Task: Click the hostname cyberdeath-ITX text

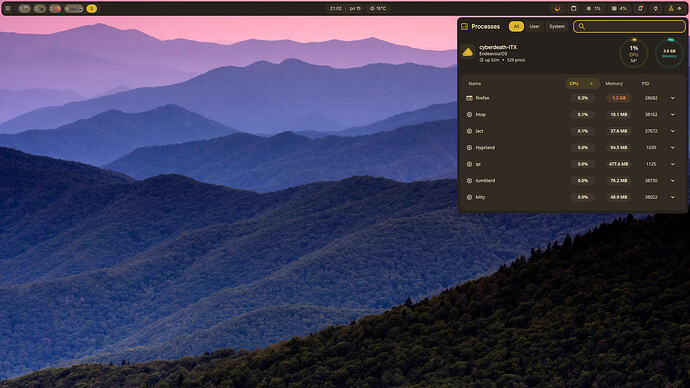Action: pyautogui.click(x=498, y=47)
